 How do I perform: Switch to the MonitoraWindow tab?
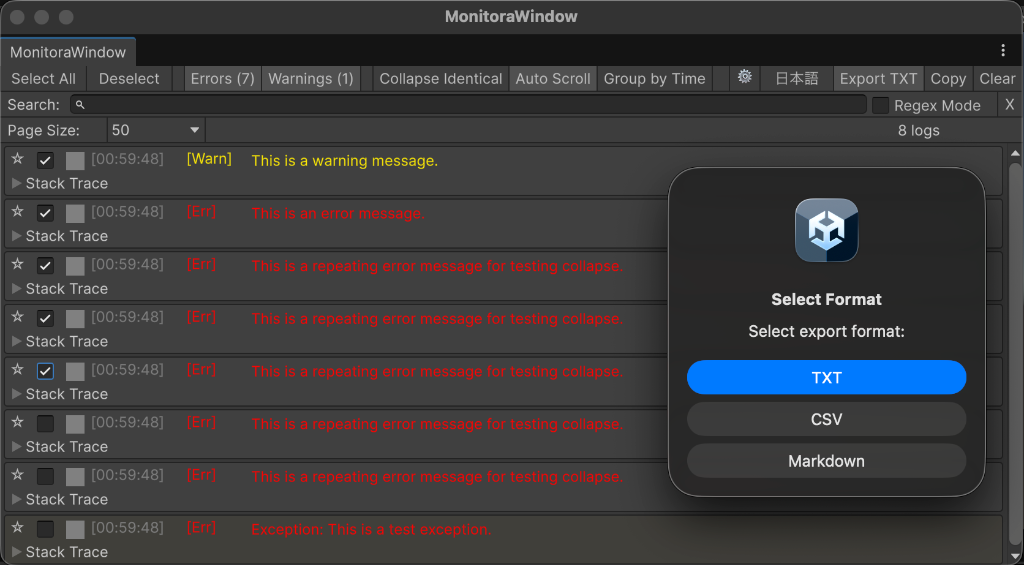click(x=68, y=52)
